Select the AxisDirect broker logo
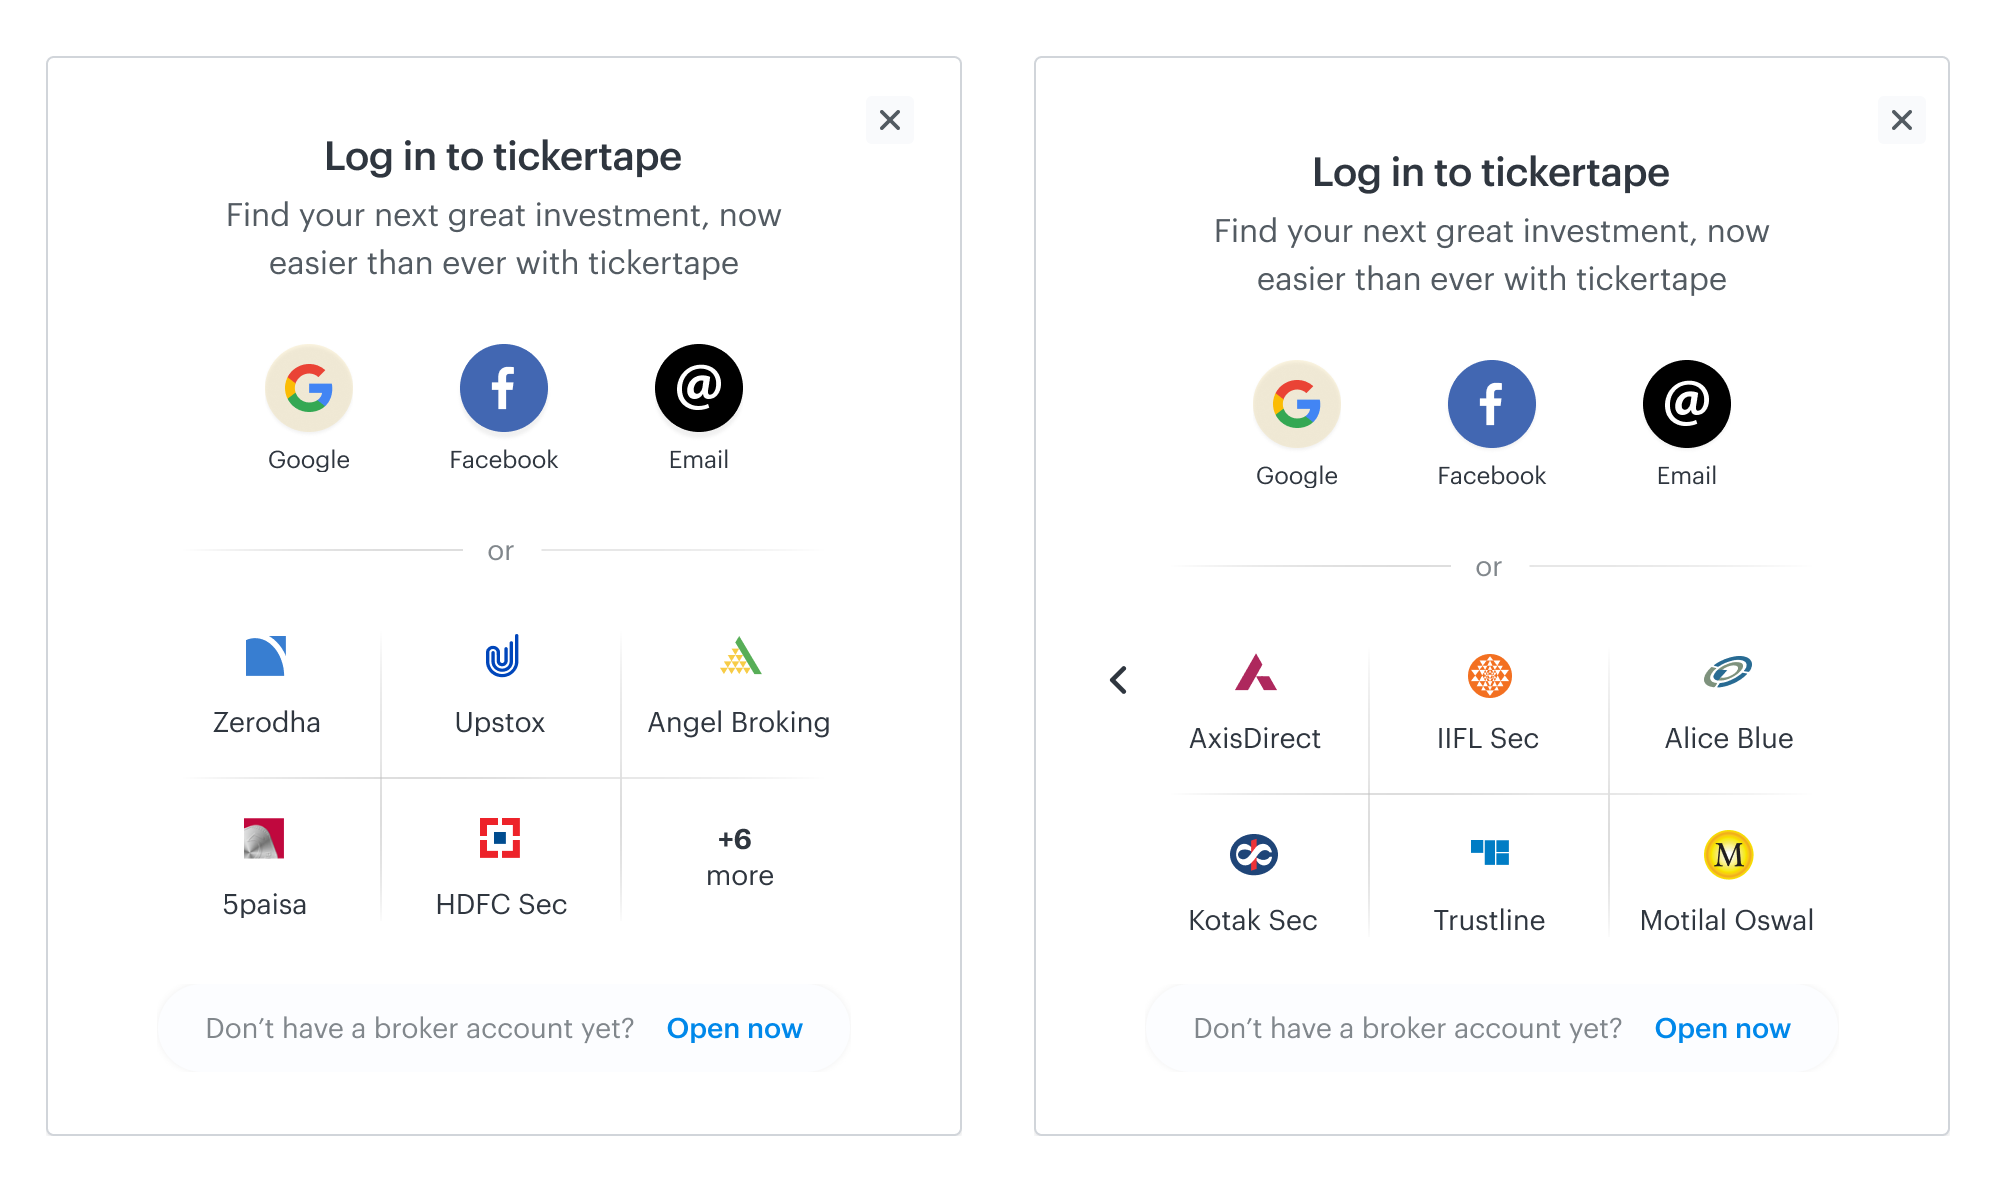Screen dimensions: 1998x1190 pyautogui.click(x=1255, y=672)
